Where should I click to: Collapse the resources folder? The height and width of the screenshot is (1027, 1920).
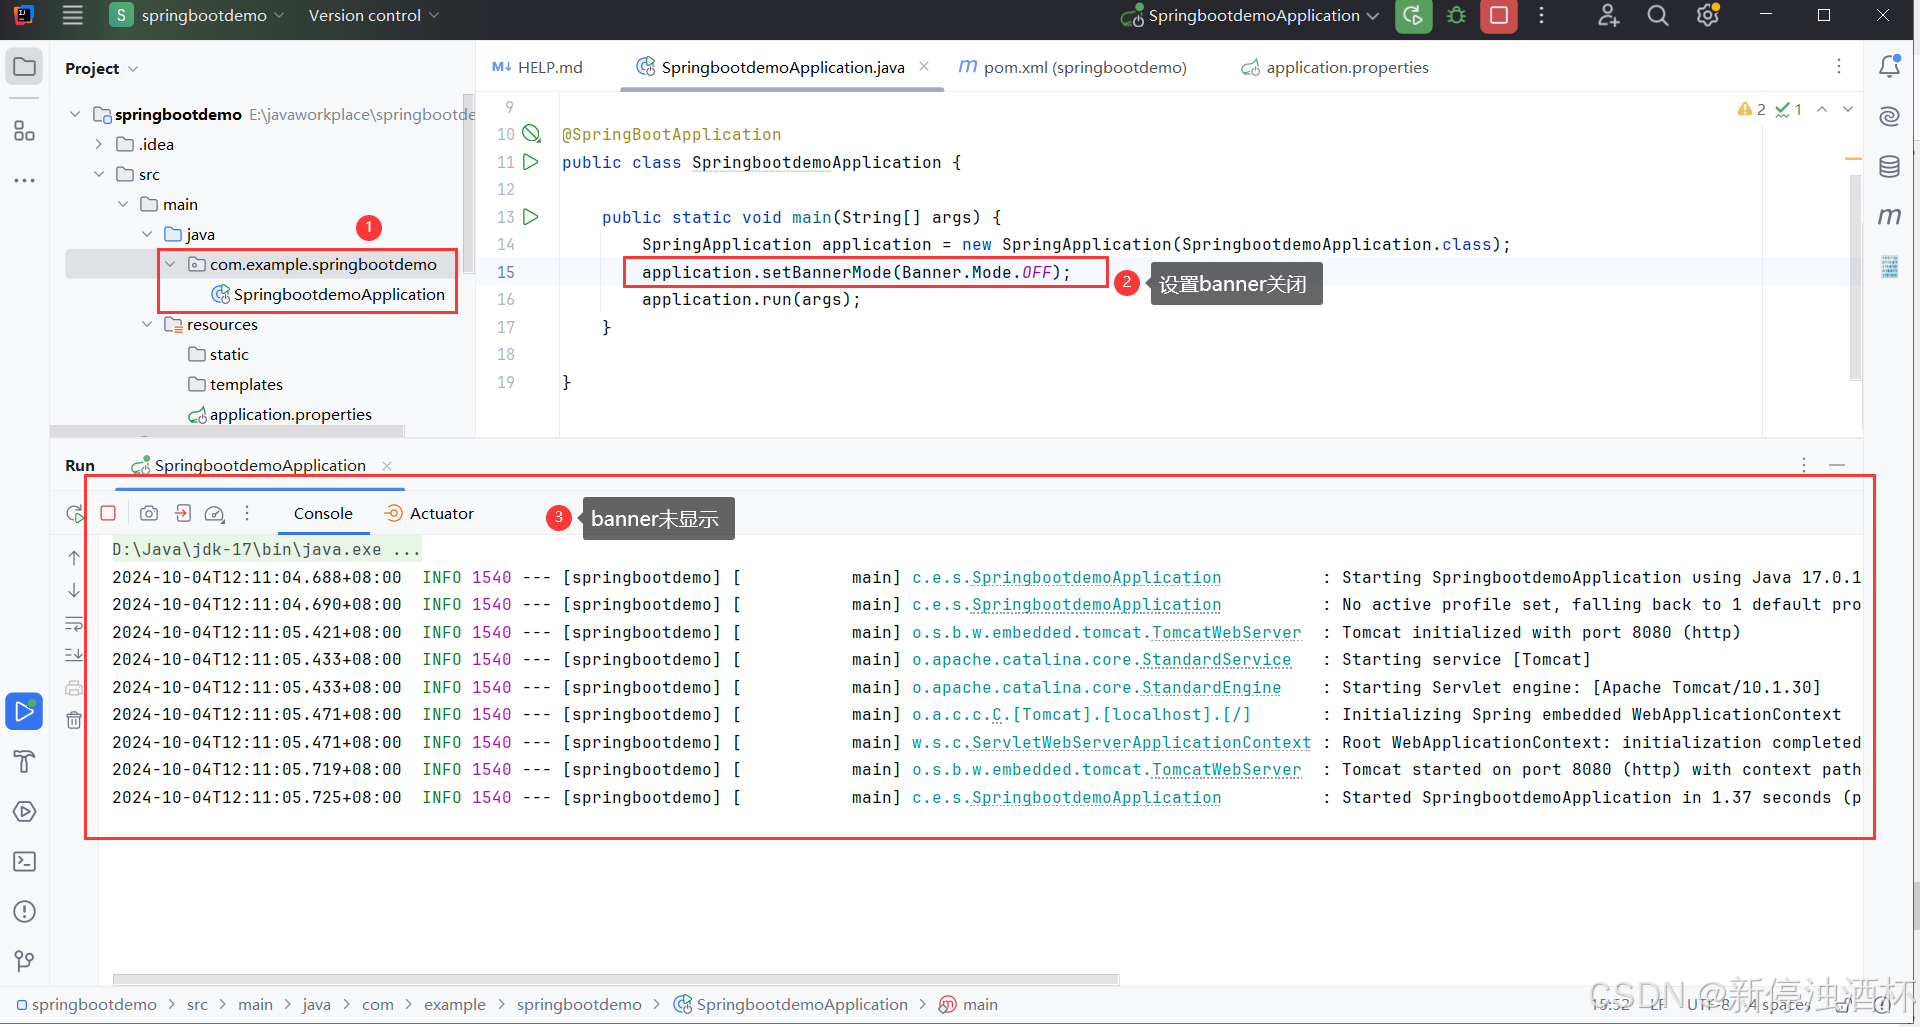pyautogui.click(x=147, y=324)
